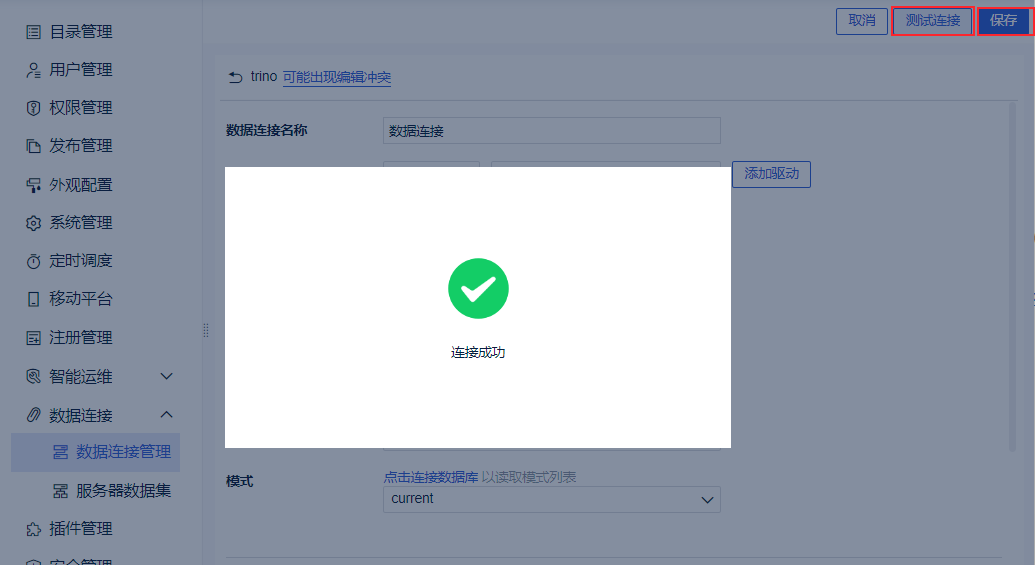Image resolution: width=1035 pixels, height=565 pixels.
Task: Click the trino title text
Action: 263,77
